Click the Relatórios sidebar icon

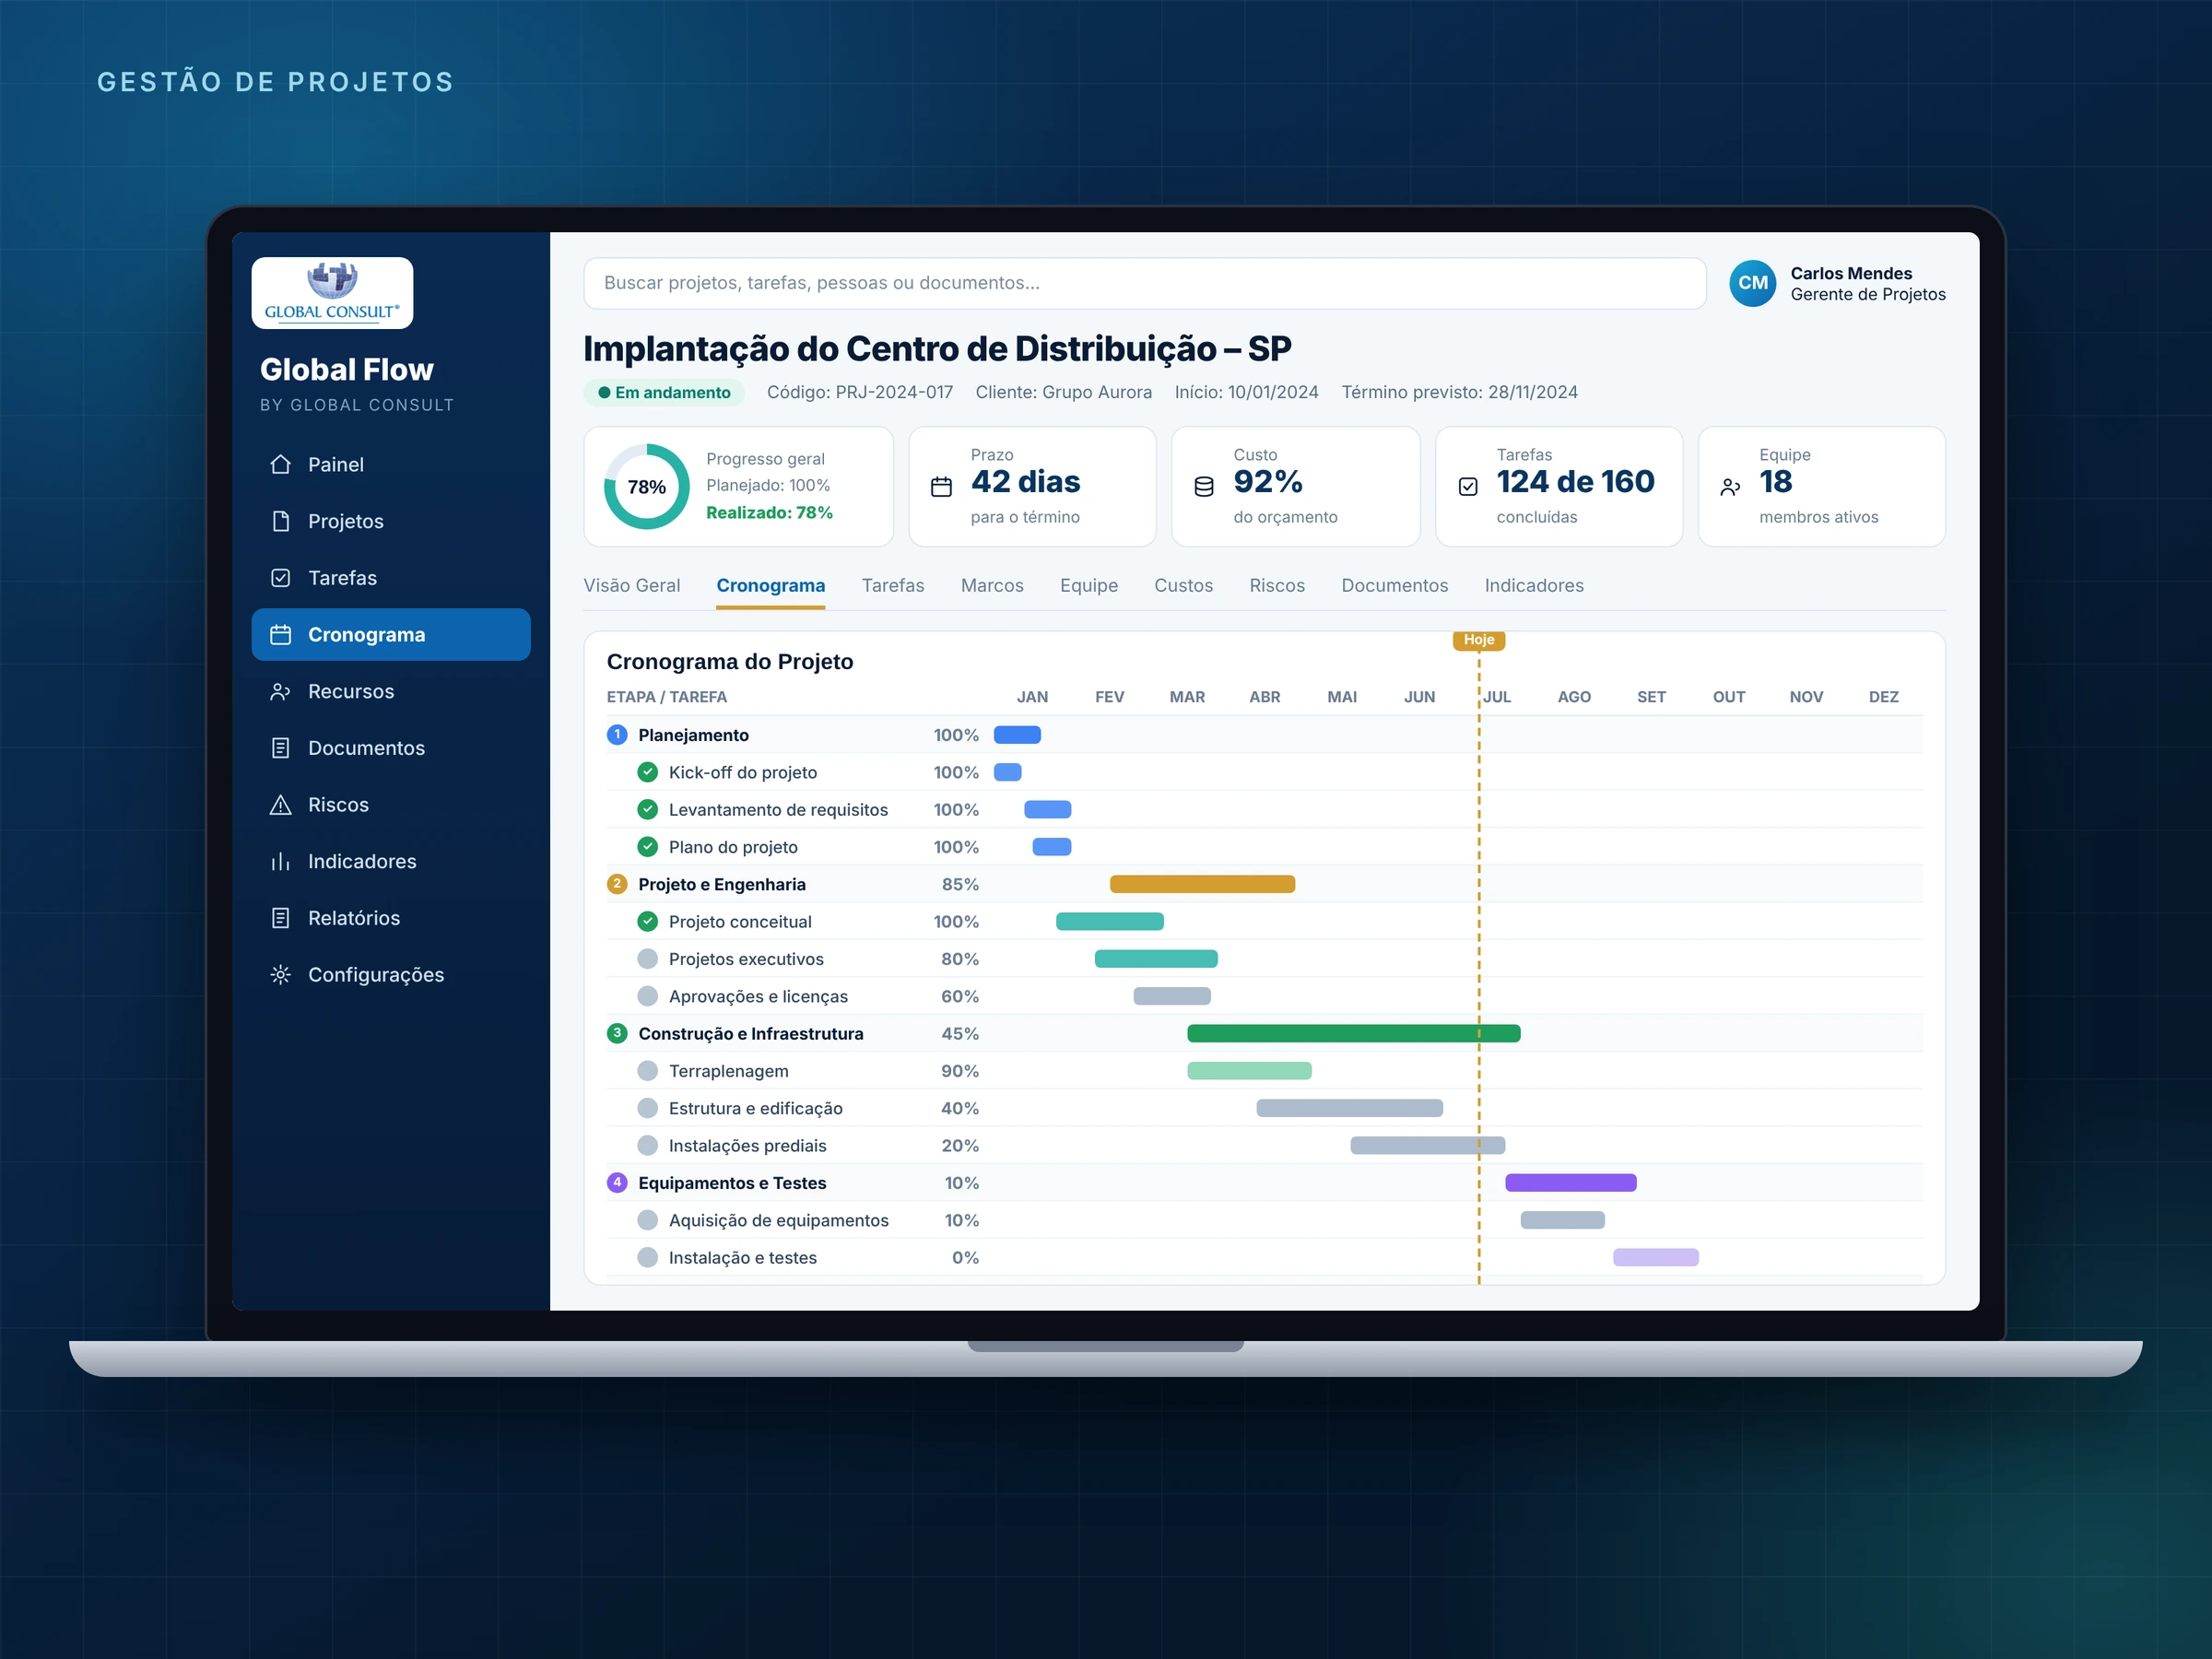(x=281, y=918)
